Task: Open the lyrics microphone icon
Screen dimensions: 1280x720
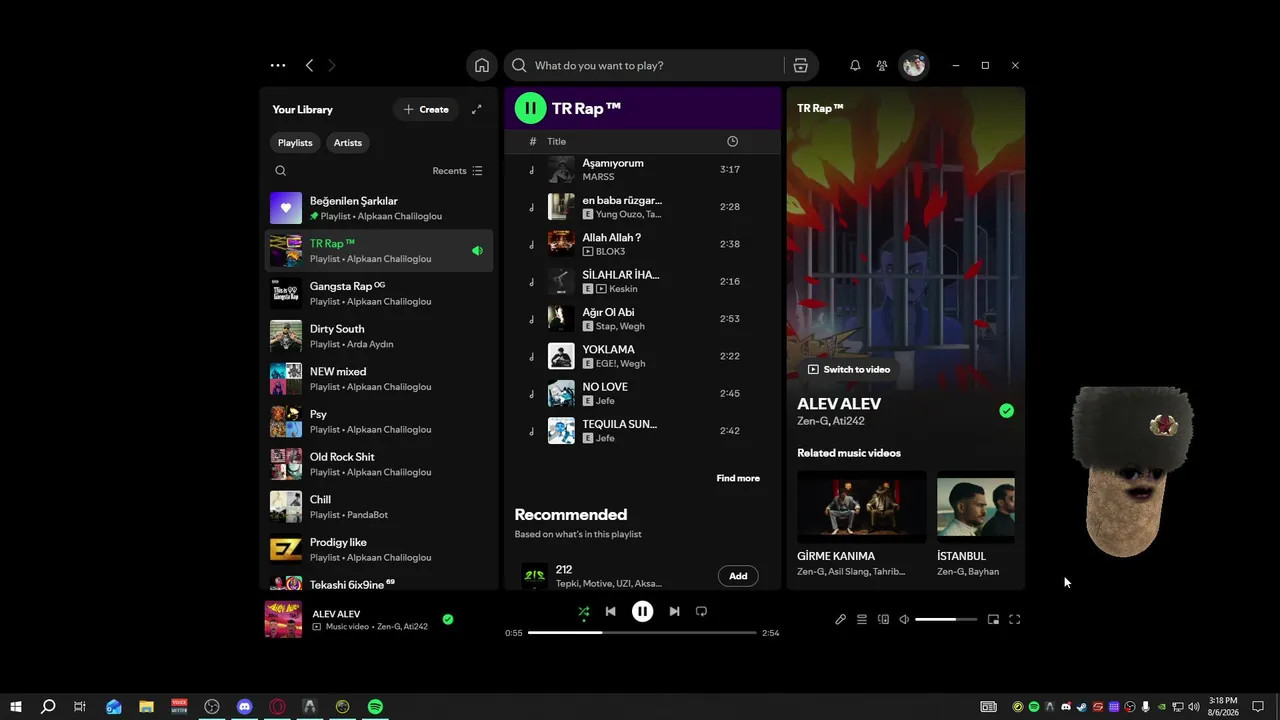Action: [841, 619]
